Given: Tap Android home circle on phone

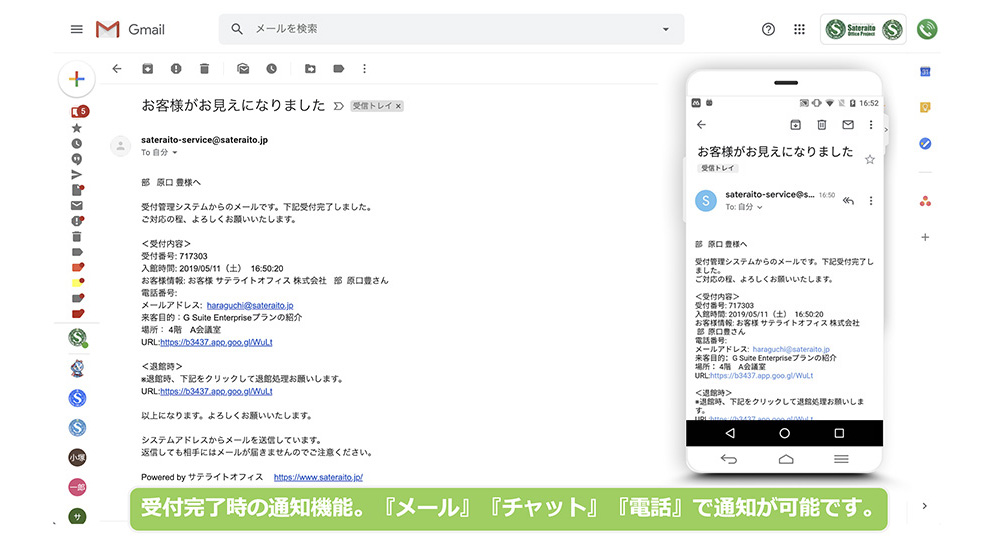Looking at the screenshot, I should point(784,433).
